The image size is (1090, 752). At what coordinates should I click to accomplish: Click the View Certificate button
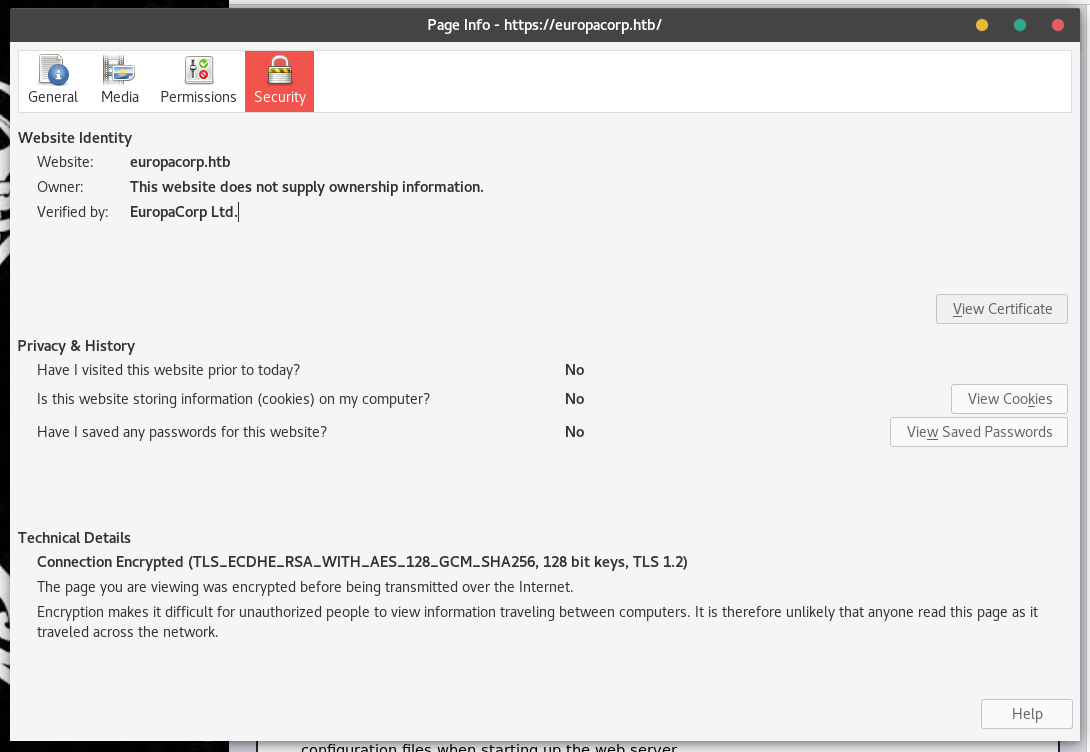(x=1002, y=309)
